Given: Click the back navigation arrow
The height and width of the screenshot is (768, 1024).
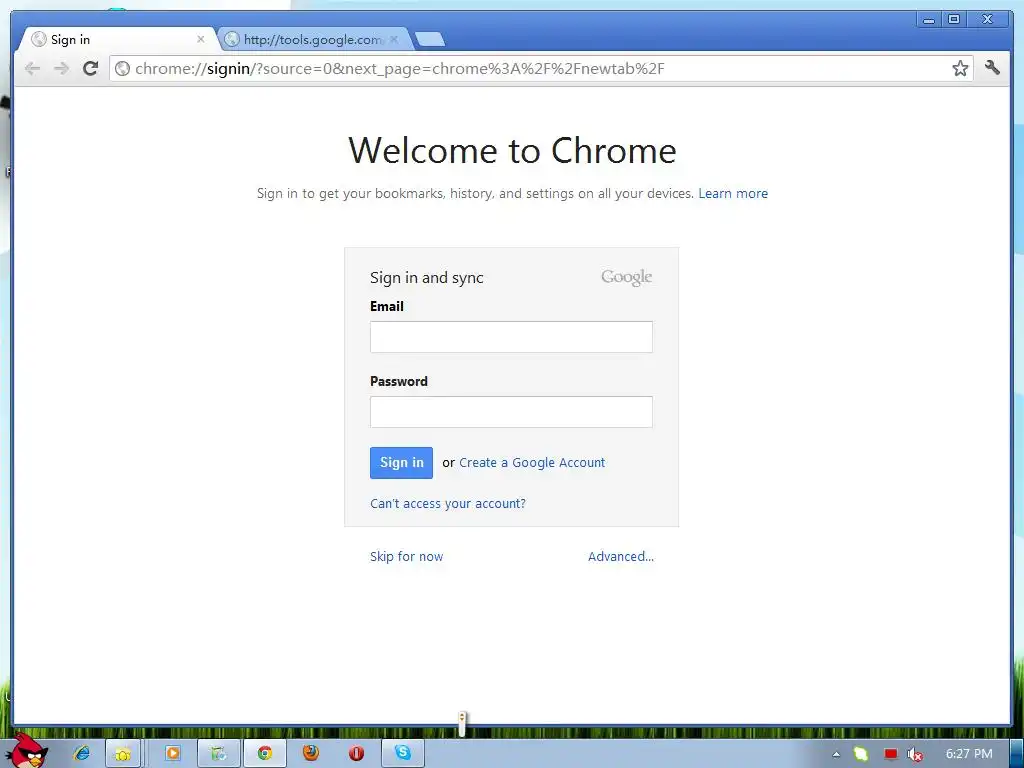Looking at the screenshot, I should click(x=32, y=69).
